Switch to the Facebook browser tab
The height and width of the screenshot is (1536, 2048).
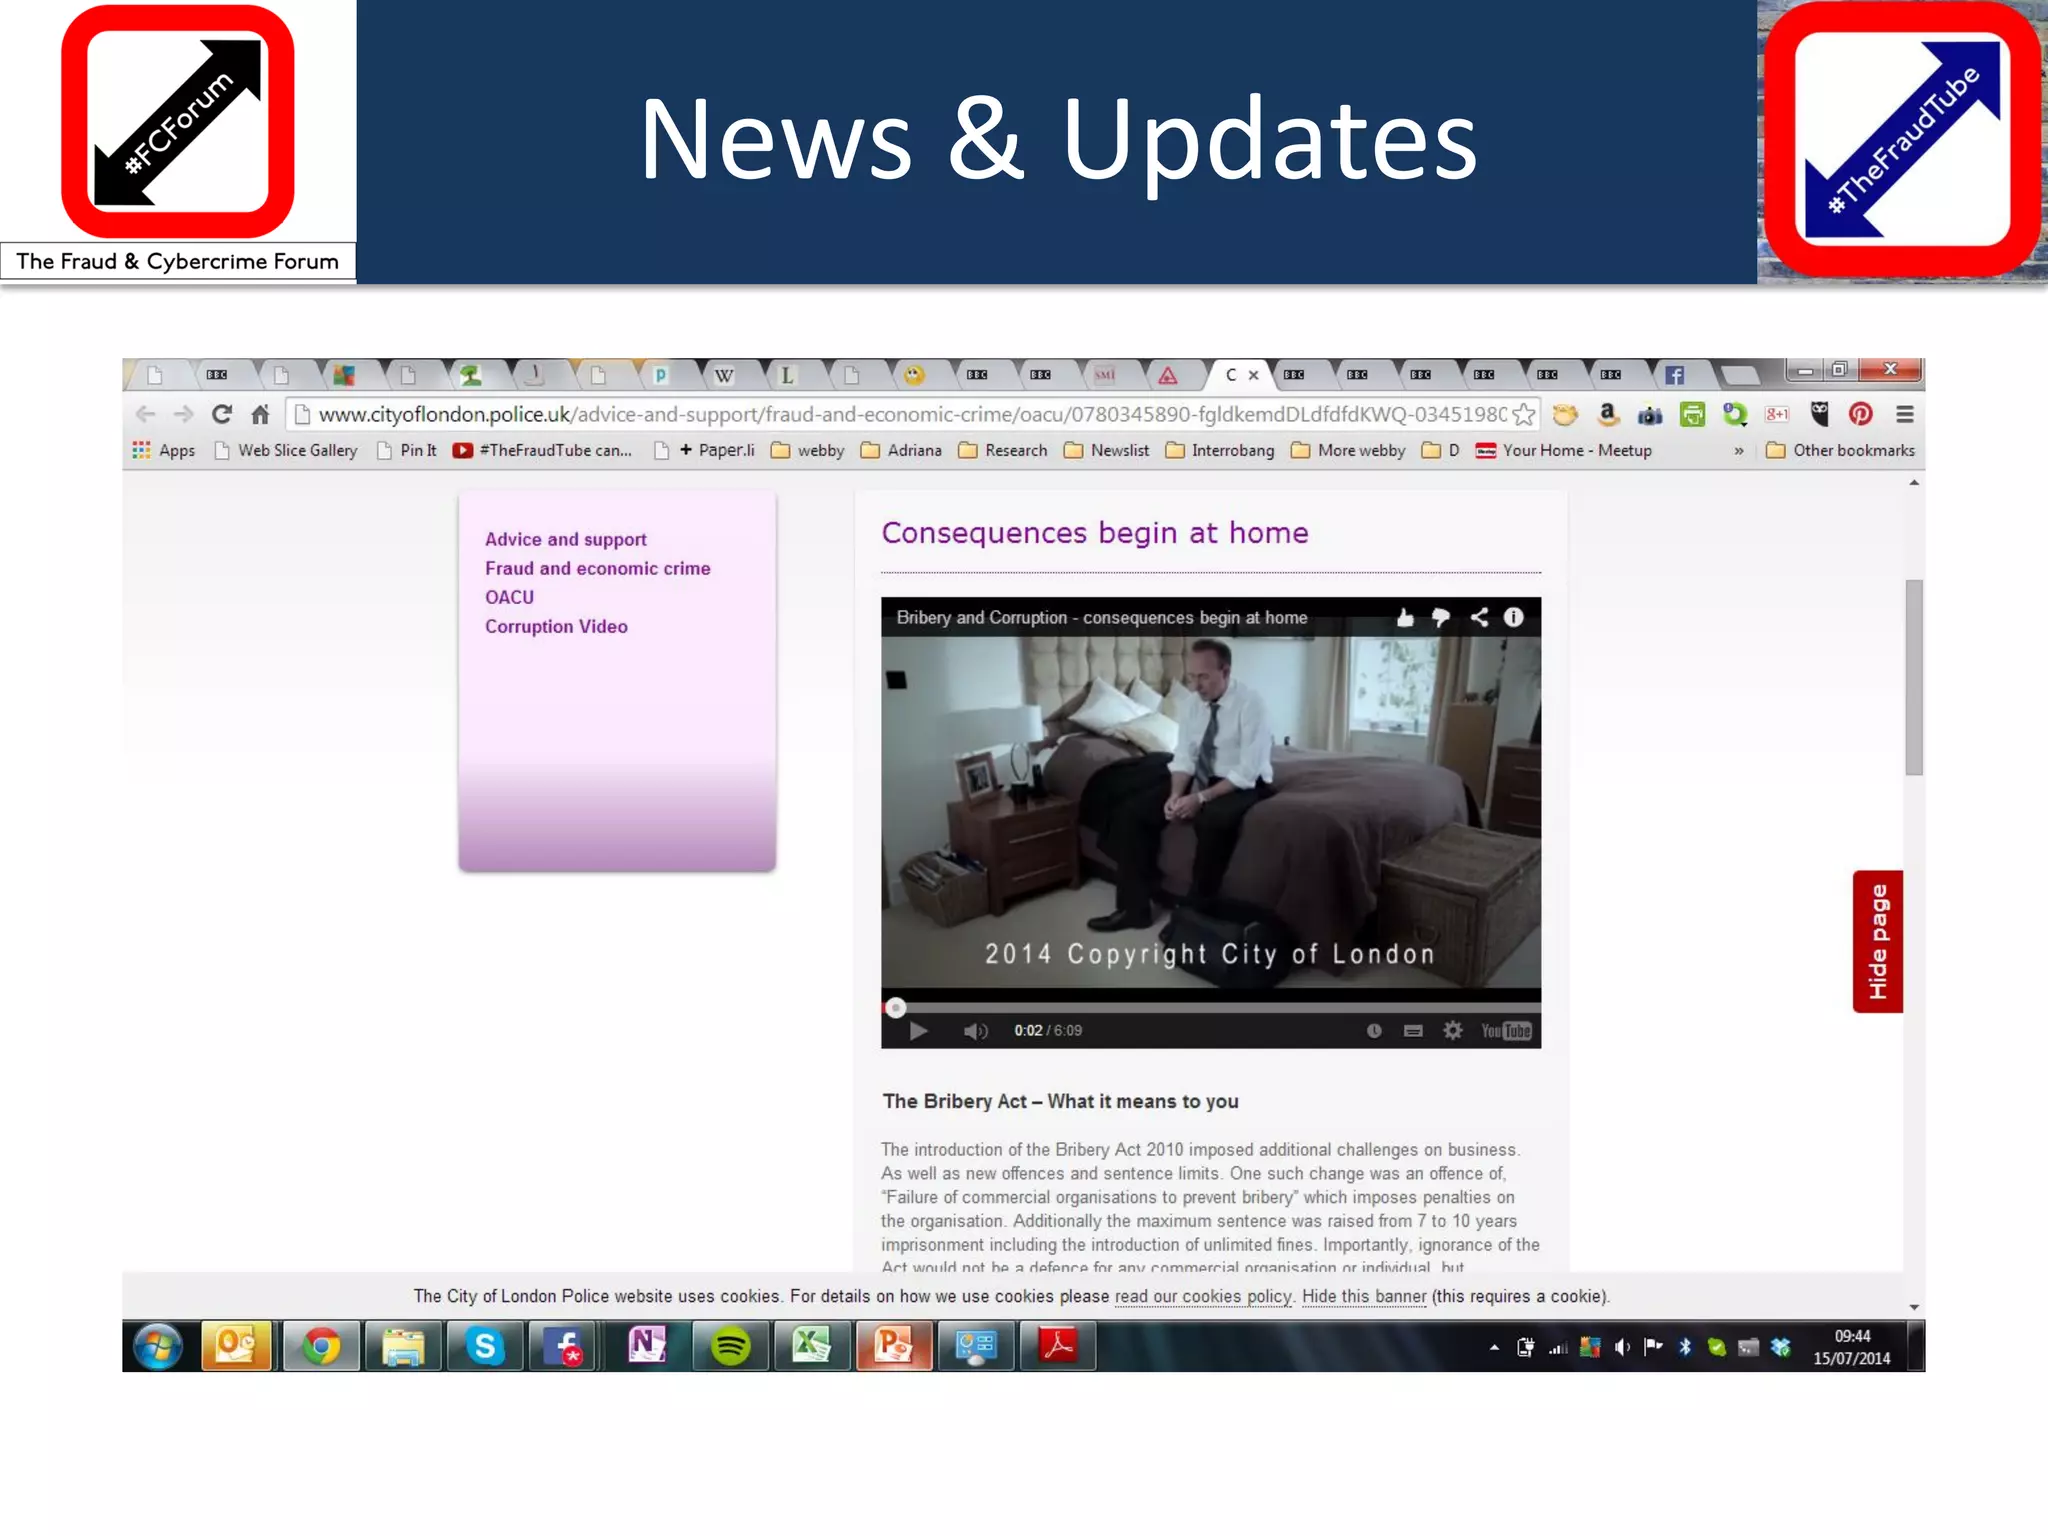pyautogui.click(x=1674, y=375)
